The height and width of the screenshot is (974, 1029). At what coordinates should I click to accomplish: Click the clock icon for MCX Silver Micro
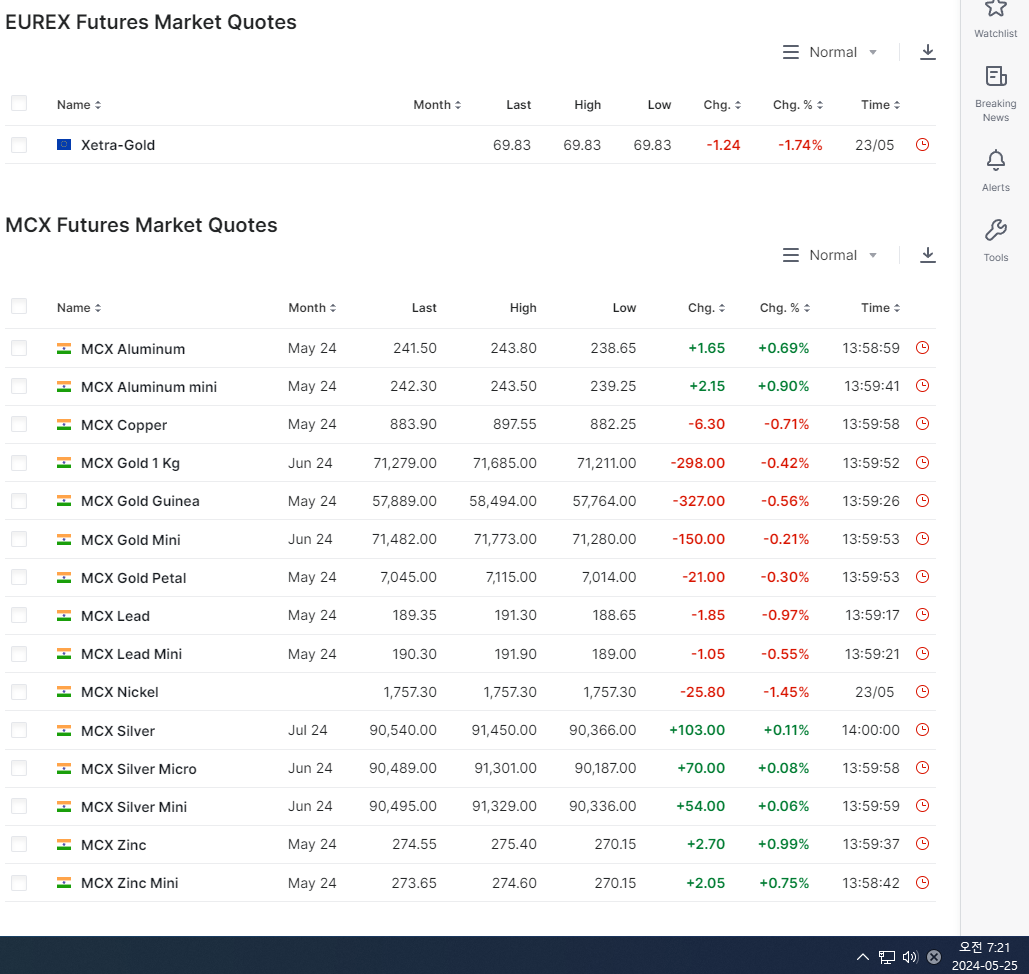922,768
